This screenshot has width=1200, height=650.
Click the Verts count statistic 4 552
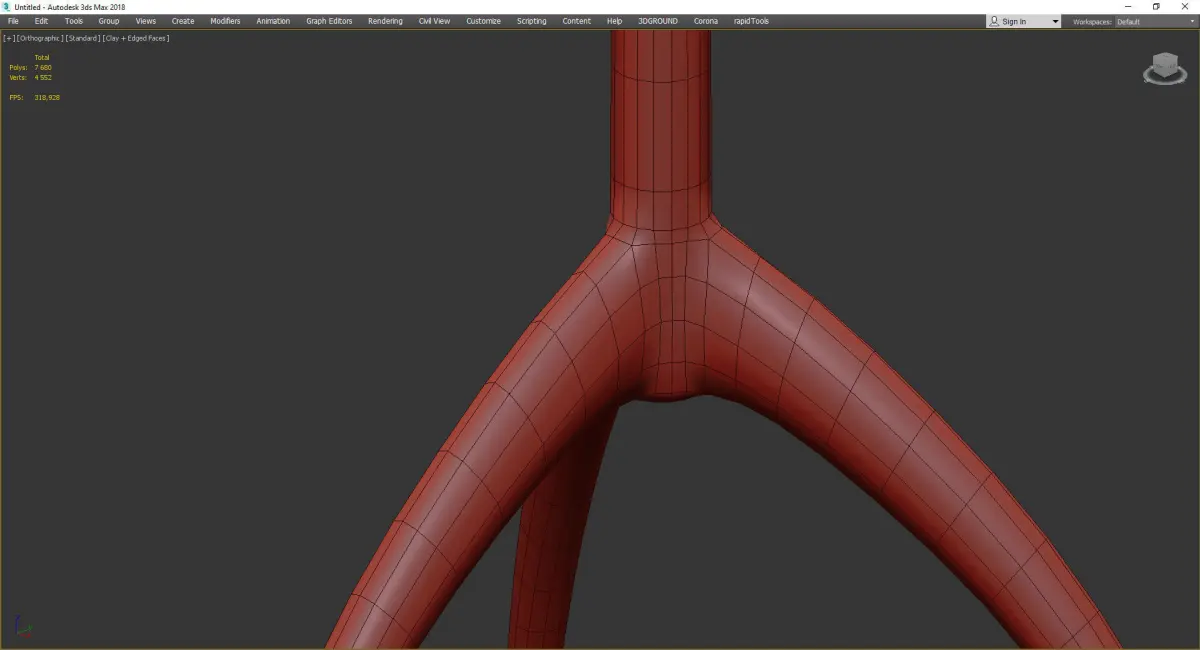point(43,77)
